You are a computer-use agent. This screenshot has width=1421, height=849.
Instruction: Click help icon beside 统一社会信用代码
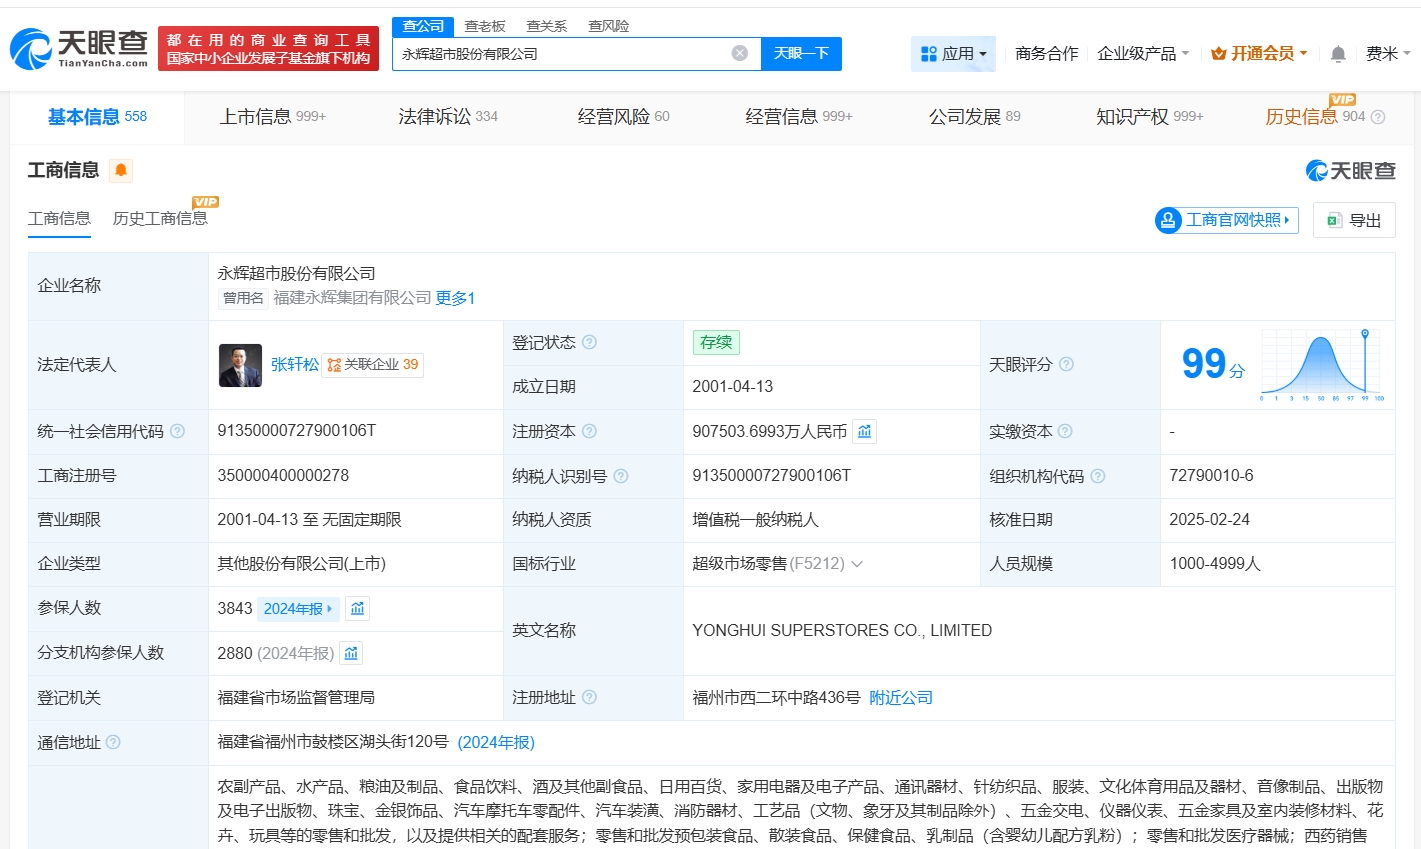(177, 431)
